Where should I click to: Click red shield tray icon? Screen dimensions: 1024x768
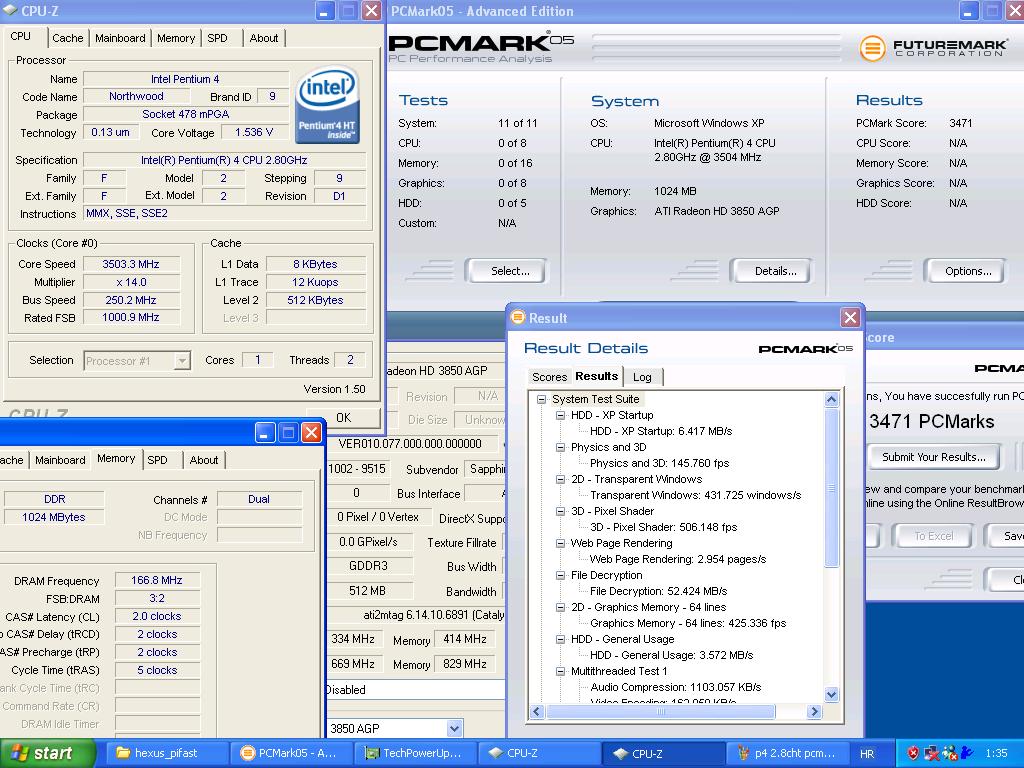(913, 754)
